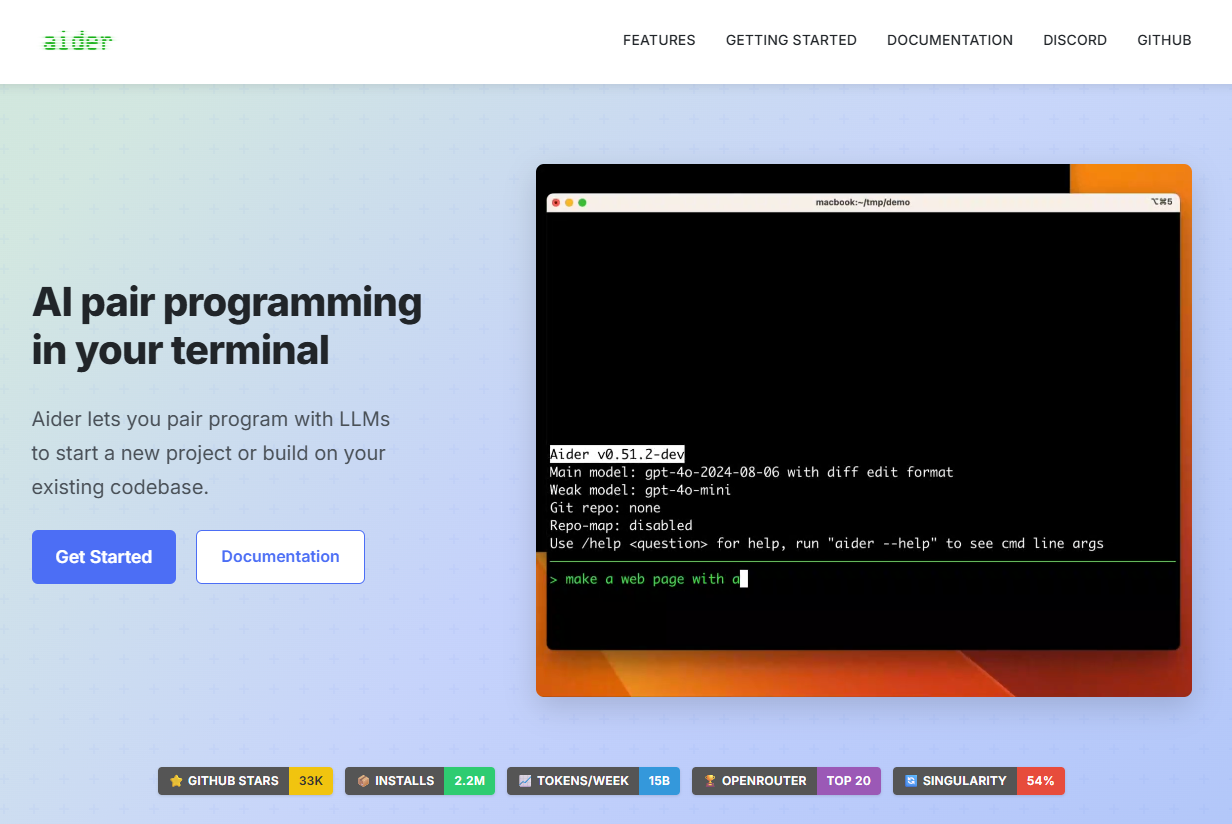Open the GitHub nav link
This screenshot has width=1232, height=824.
(x=1164, y=40)
